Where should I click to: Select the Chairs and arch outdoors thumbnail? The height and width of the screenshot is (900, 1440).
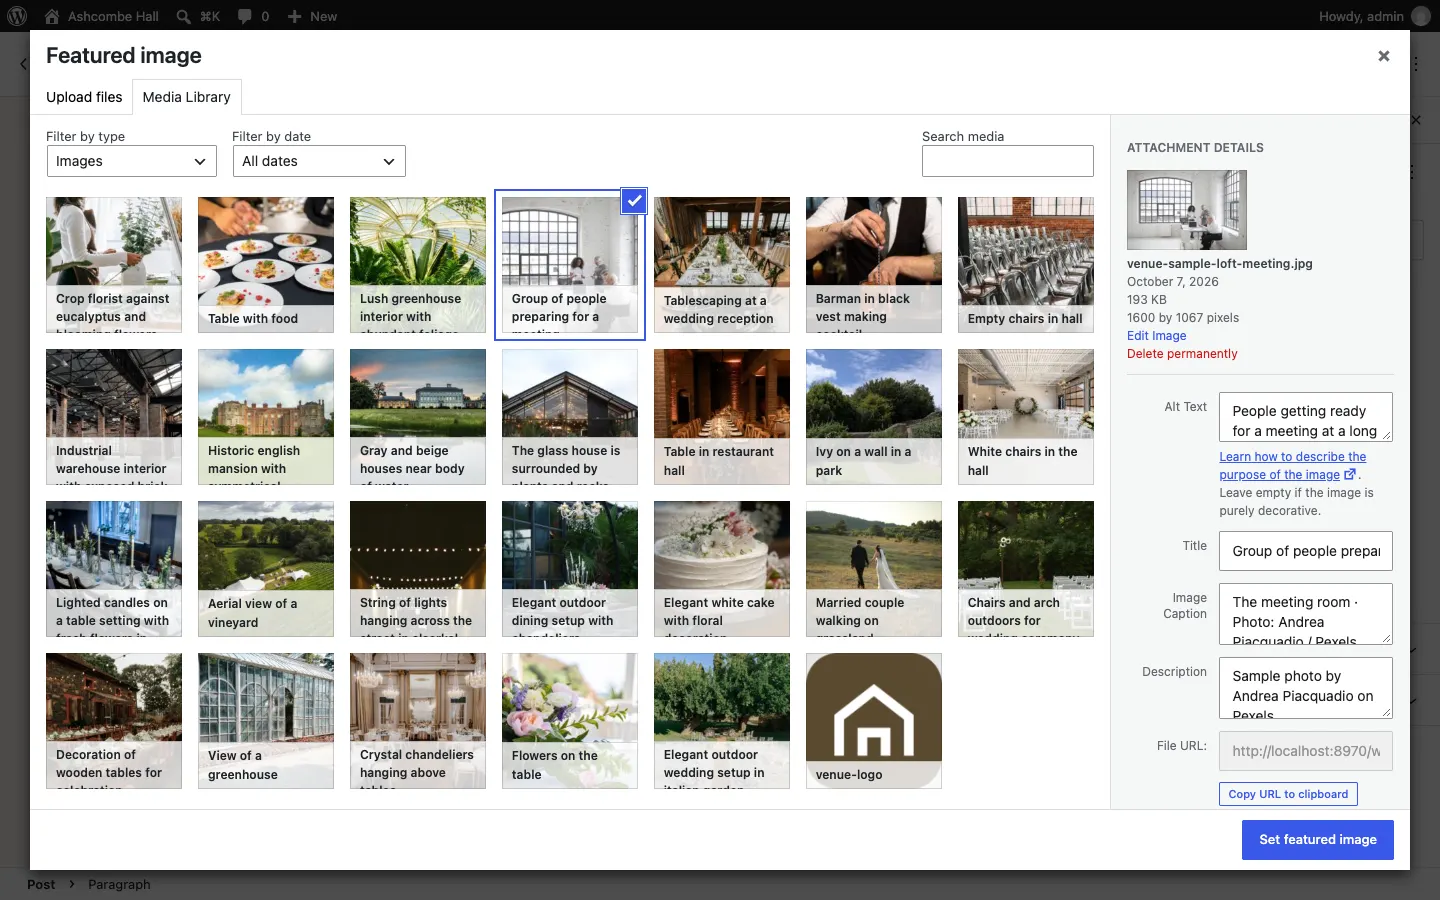click(x=1026, y=569)
